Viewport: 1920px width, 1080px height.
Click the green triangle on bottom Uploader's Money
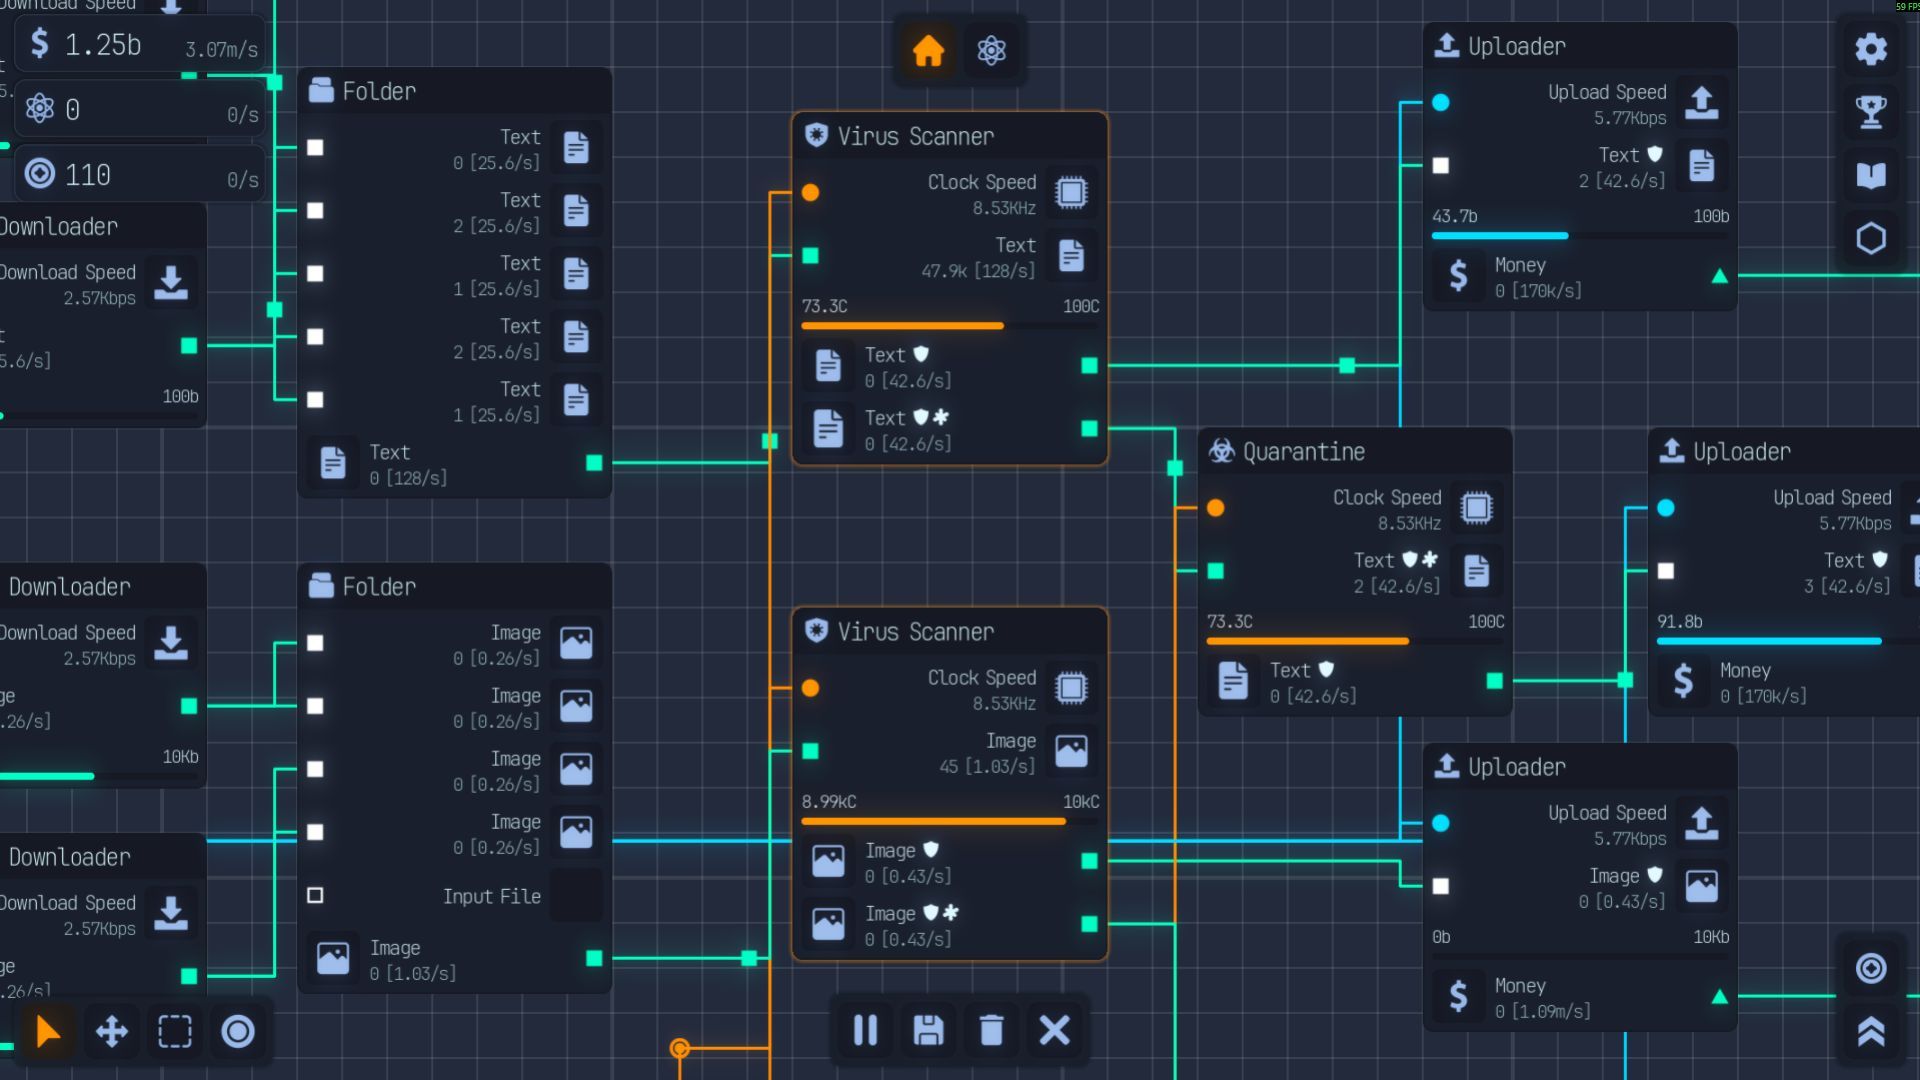(x=1719, y=996)
